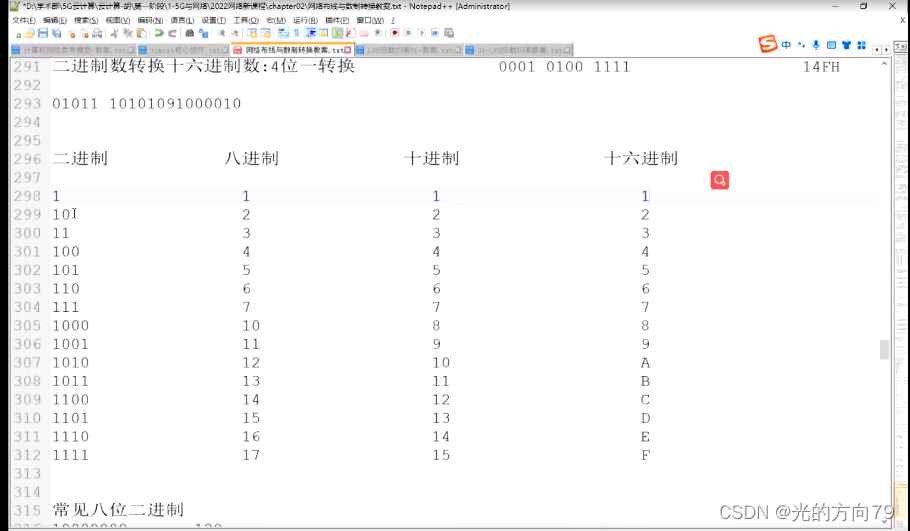Toggle Show All Characters pilcrow icon
This screenshot has height=531, width=910.
297,33
